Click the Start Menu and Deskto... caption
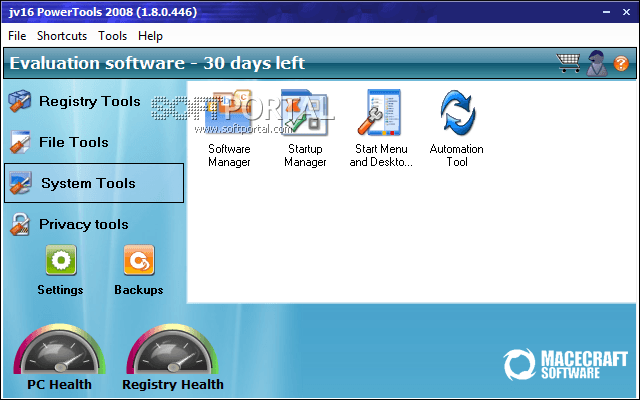 [x=381, y=156]
